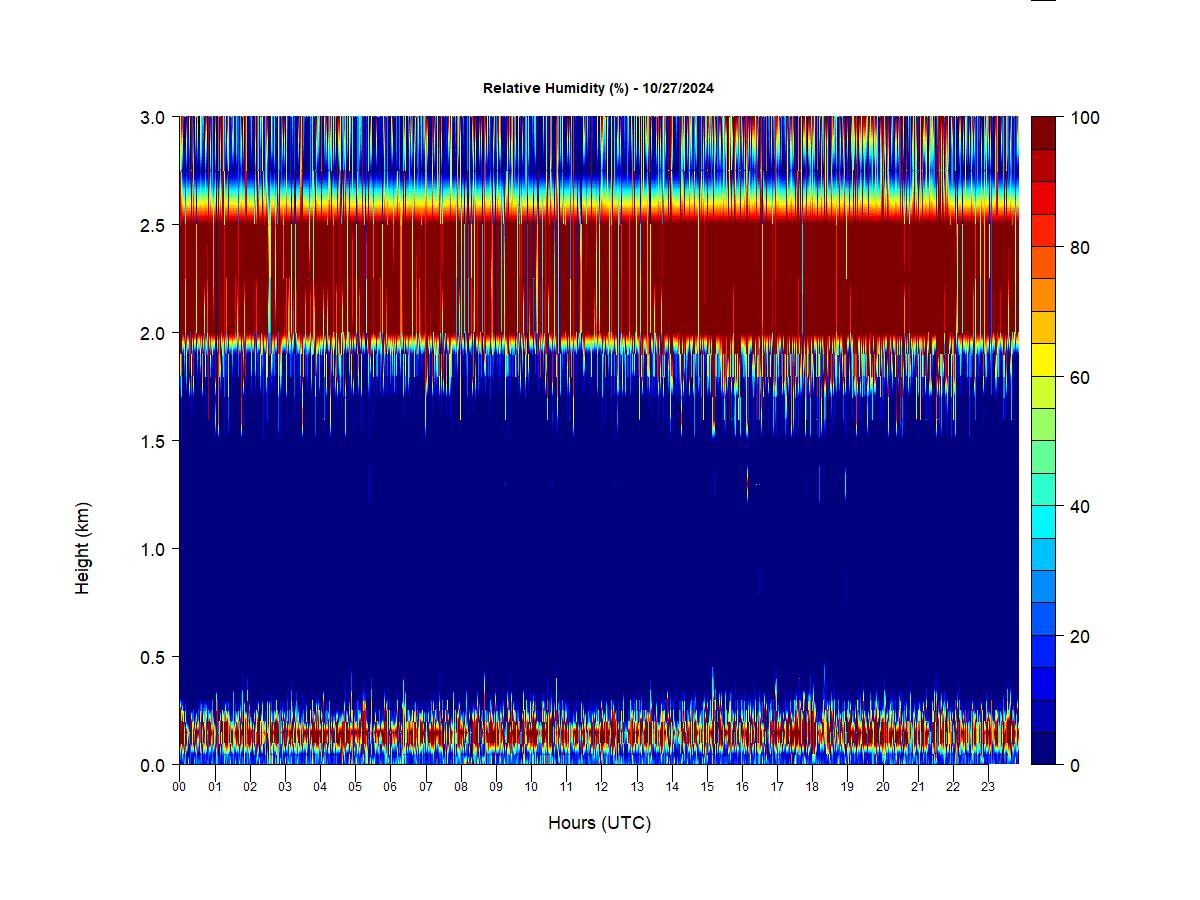Click hour 06 tick label on x-axis
The image size is (1200, 900).
pyautogui.click(x=390, y=787)
